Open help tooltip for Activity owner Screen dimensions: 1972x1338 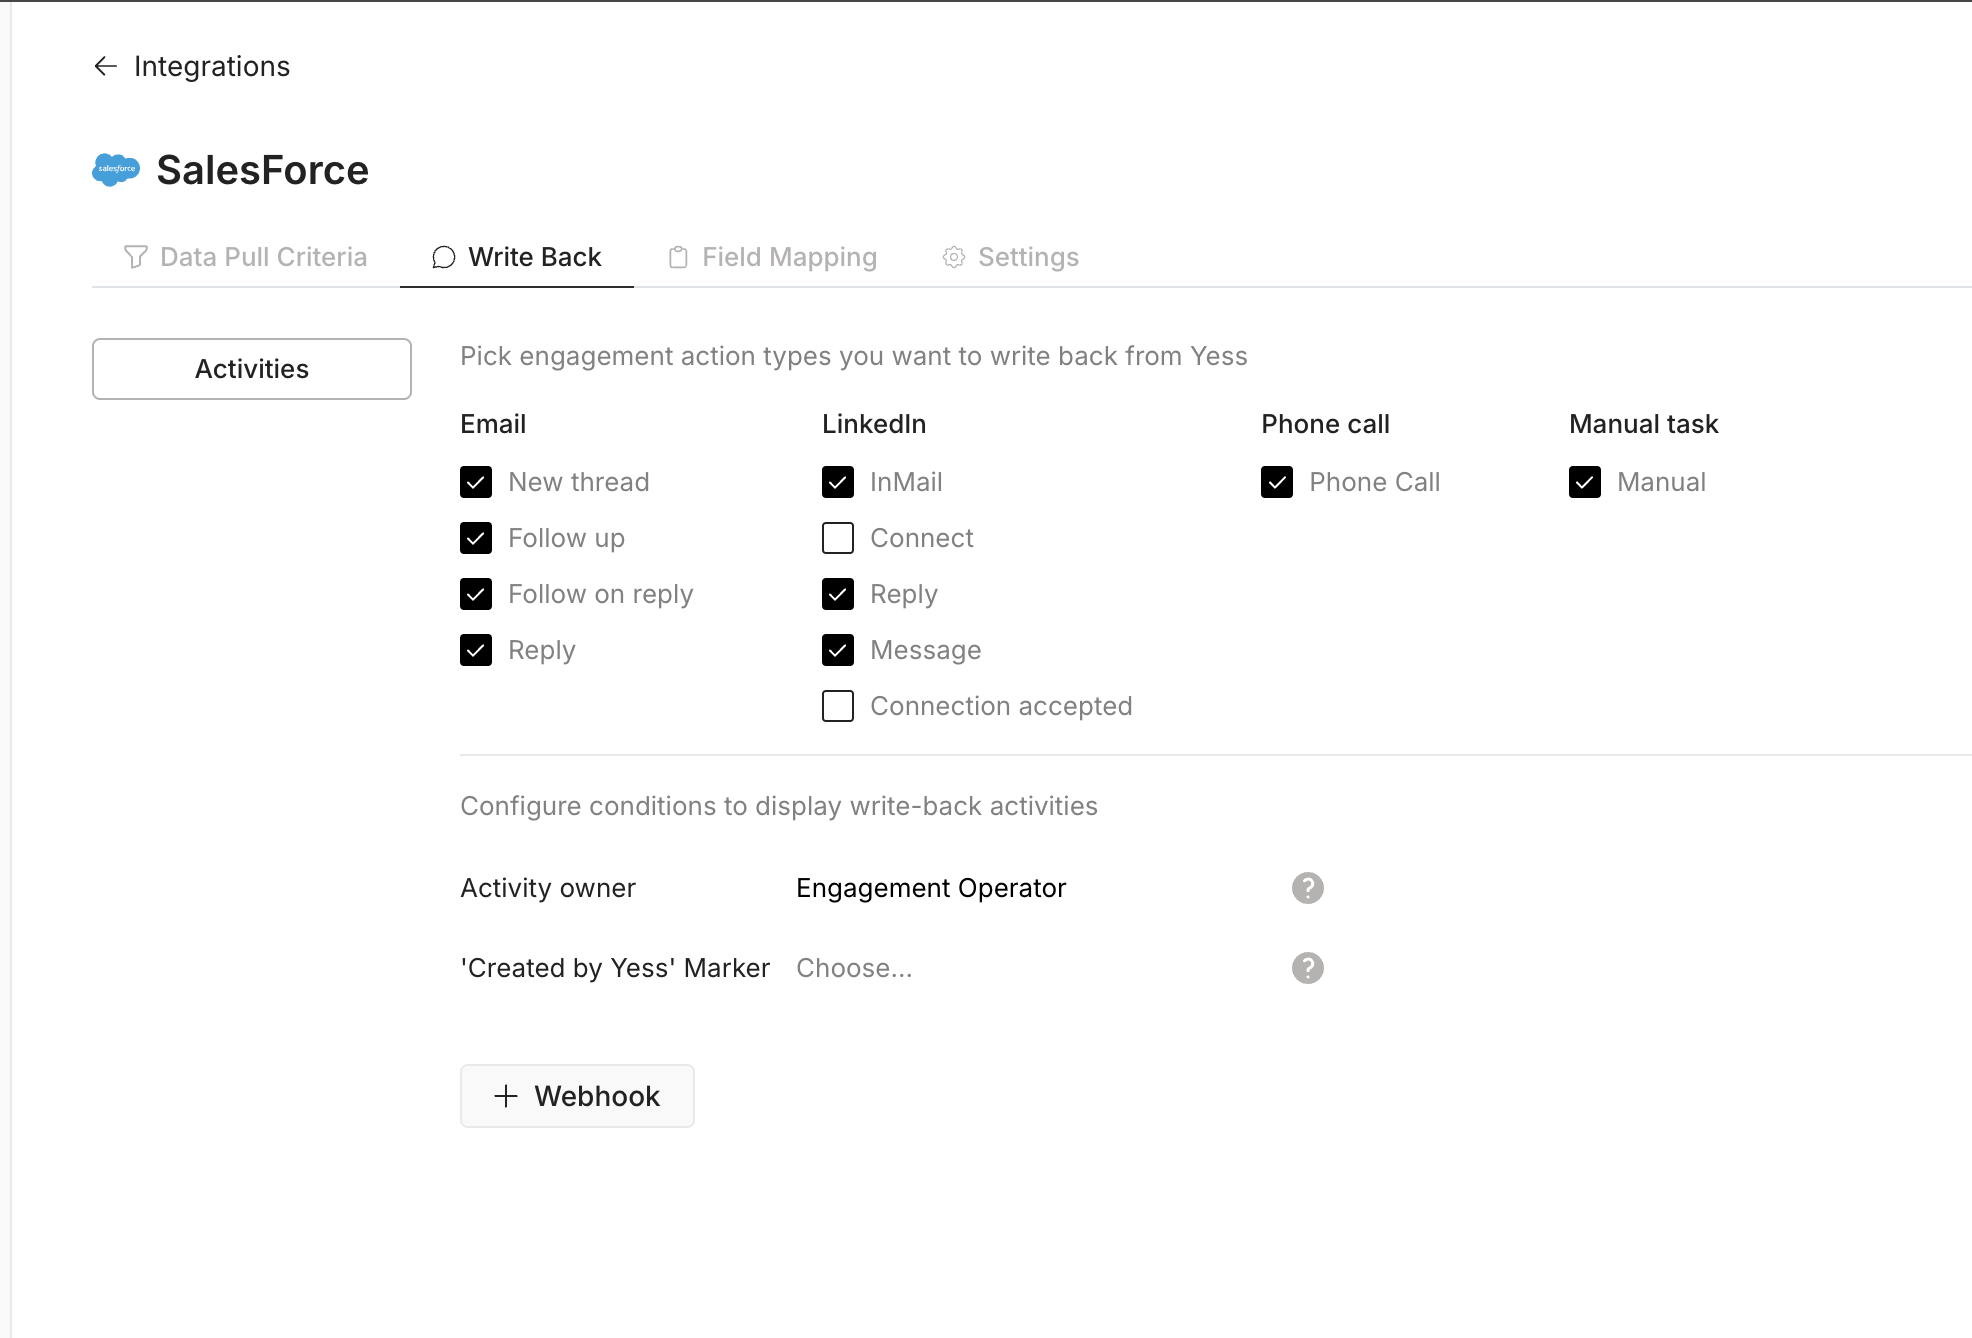click(x=1307, y=888)
